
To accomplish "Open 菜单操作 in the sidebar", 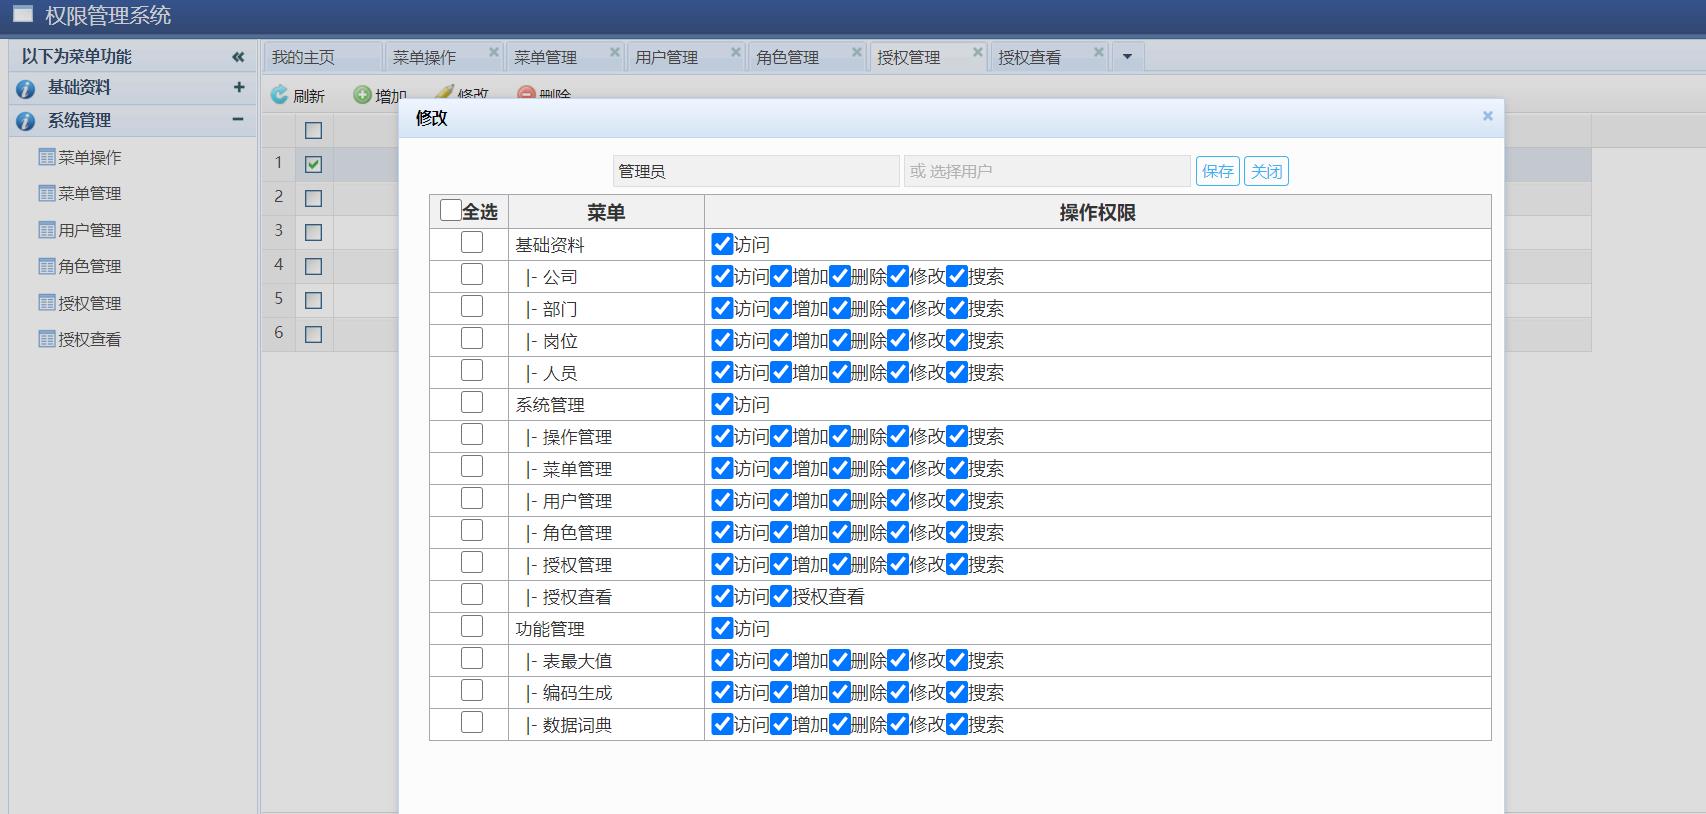I will 90,157.
